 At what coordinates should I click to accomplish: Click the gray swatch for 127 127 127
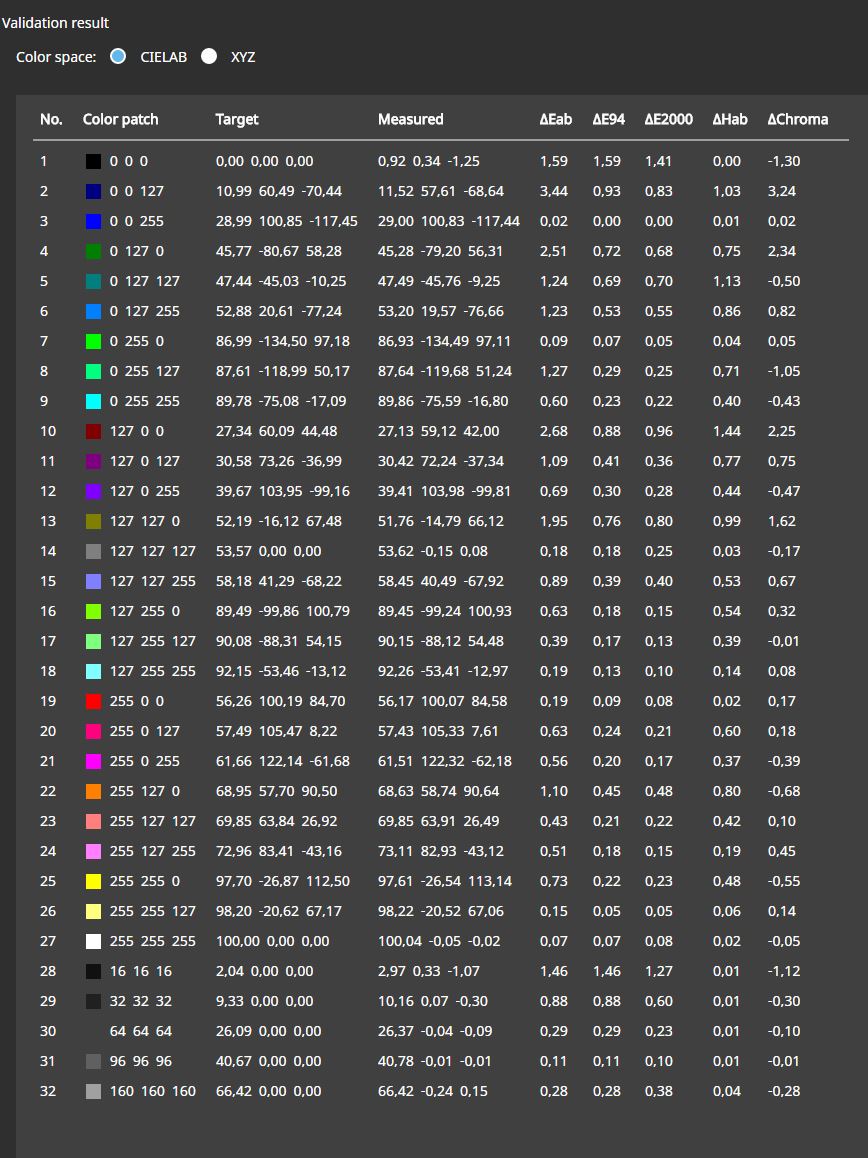(93, 551)
